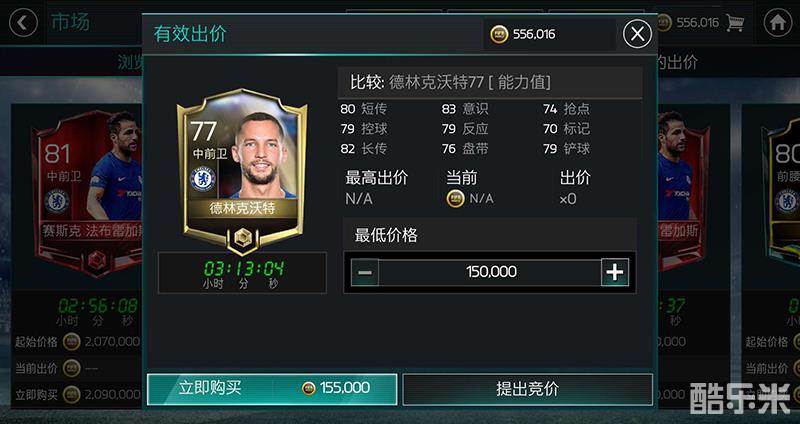
Task: Select the 德林克沃特 77 player card
Action: pyautogui.click(x=242, y=171)
